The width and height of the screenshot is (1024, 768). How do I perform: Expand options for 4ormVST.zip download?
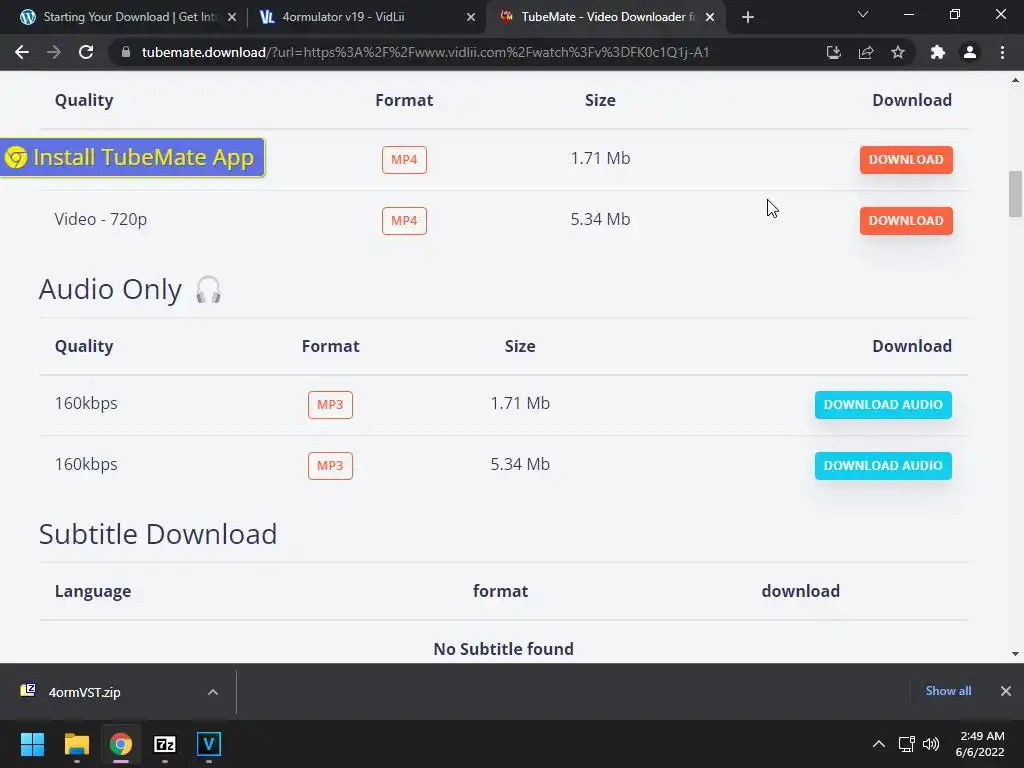(213, 692)
